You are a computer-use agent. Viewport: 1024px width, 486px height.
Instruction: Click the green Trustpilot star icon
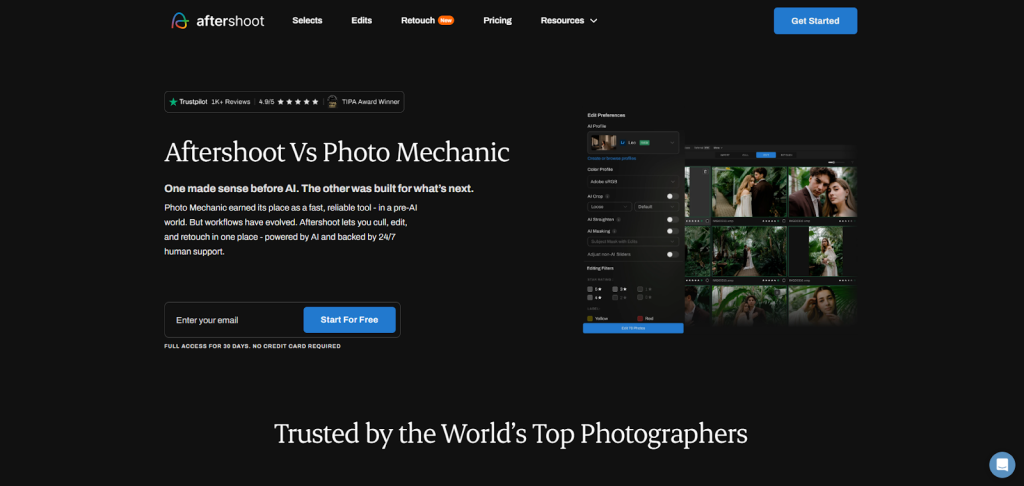click(173, 102)
